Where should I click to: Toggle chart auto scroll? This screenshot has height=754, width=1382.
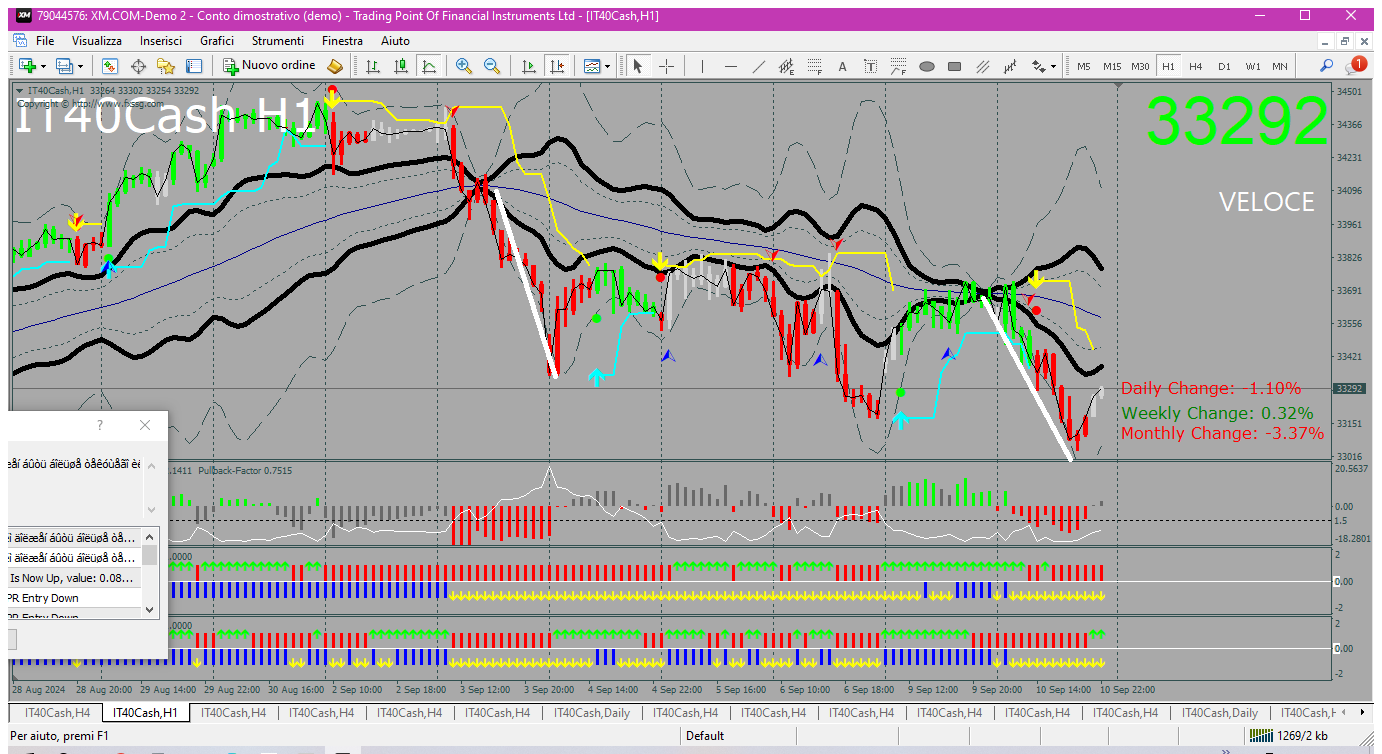(529, 66)
